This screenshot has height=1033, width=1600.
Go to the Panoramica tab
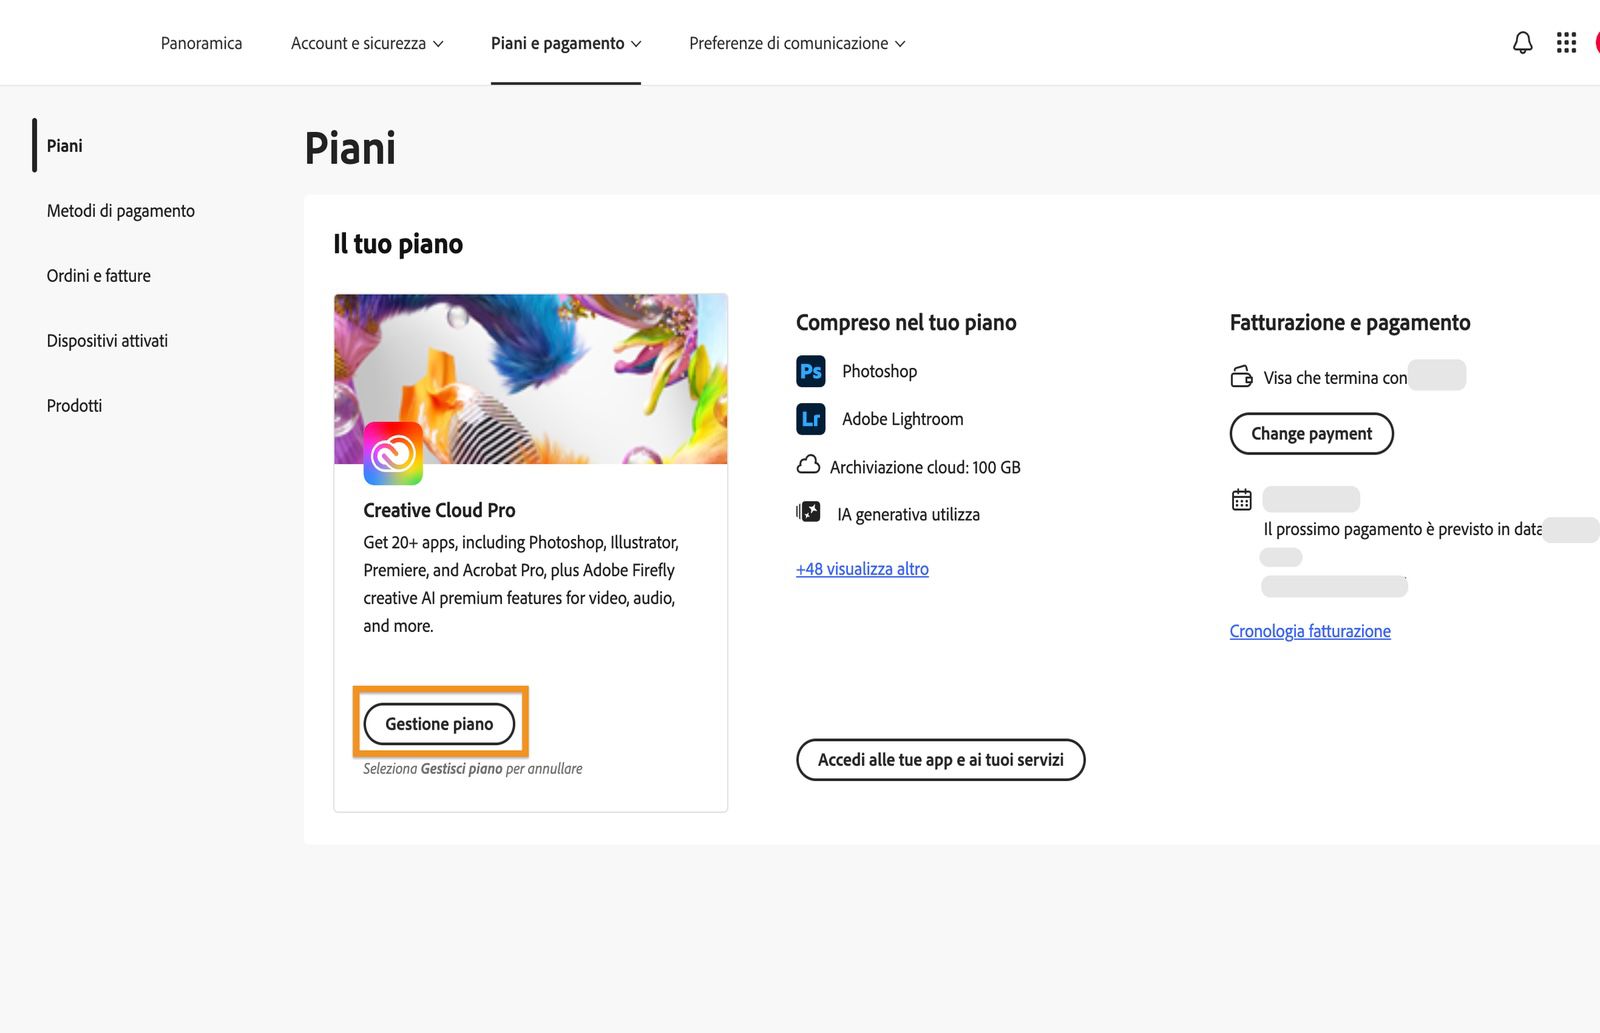tap(201, 43)
